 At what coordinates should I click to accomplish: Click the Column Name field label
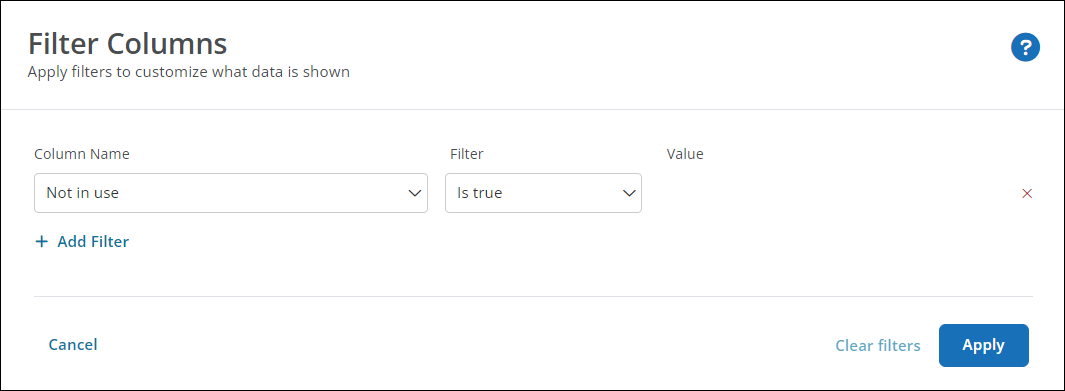[82, 154]
